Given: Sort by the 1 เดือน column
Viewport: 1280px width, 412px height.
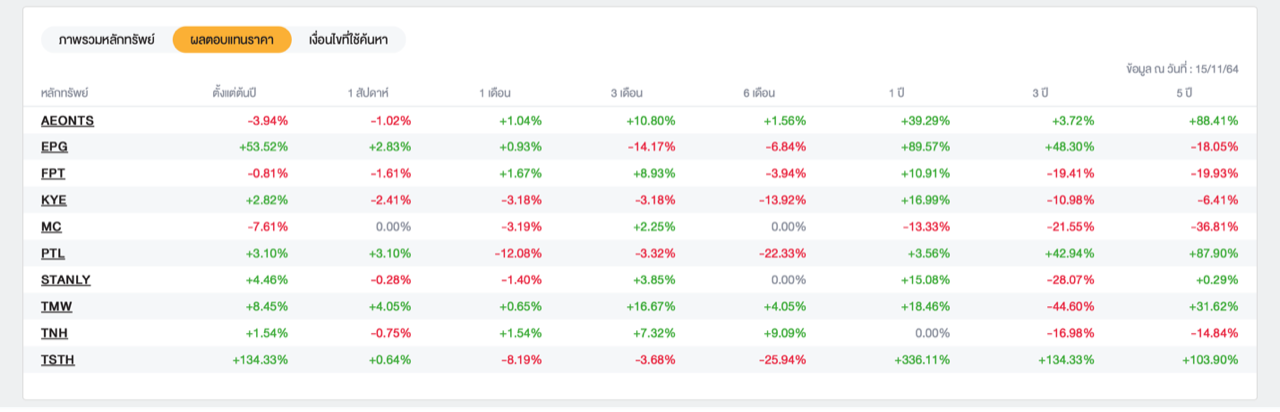Looking at the screenshot, I should click(x=495, y=93).
